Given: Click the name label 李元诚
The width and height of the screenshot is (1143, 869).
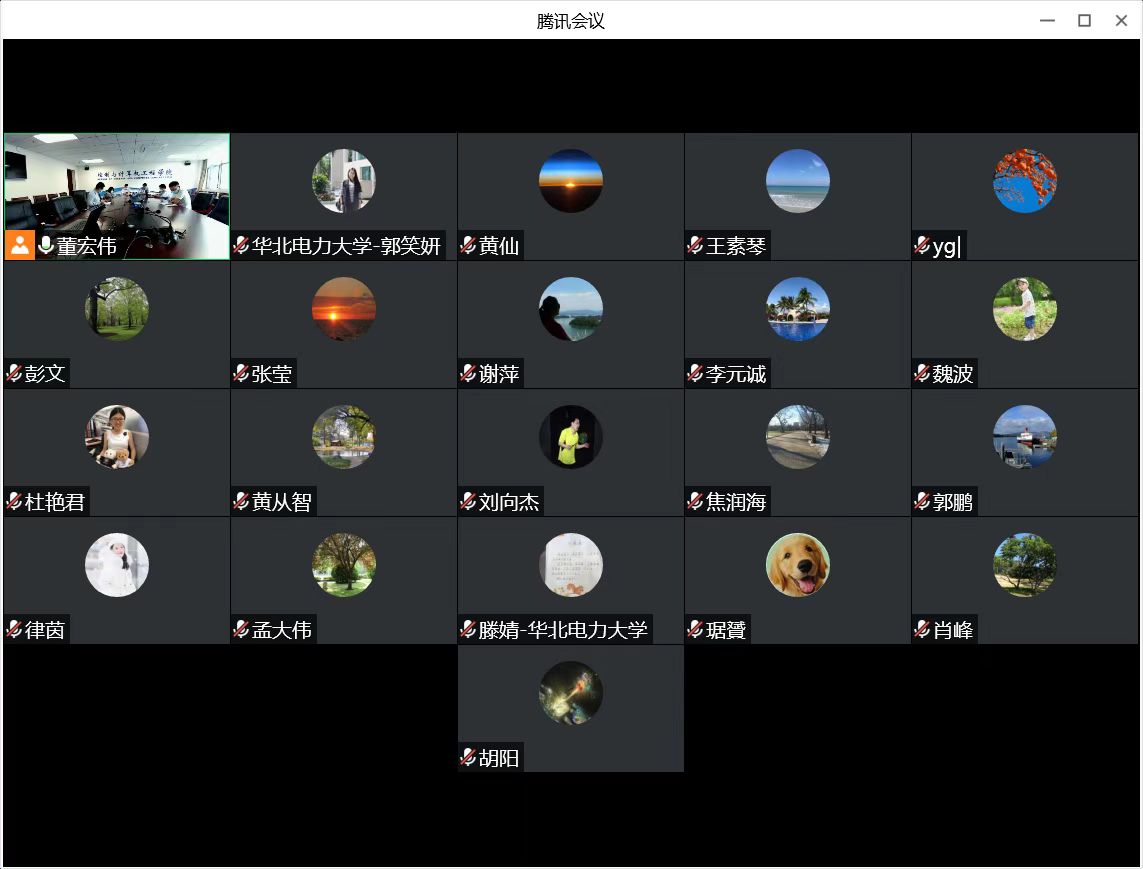Looking at the screenshot, I should (x=736, y=374).
